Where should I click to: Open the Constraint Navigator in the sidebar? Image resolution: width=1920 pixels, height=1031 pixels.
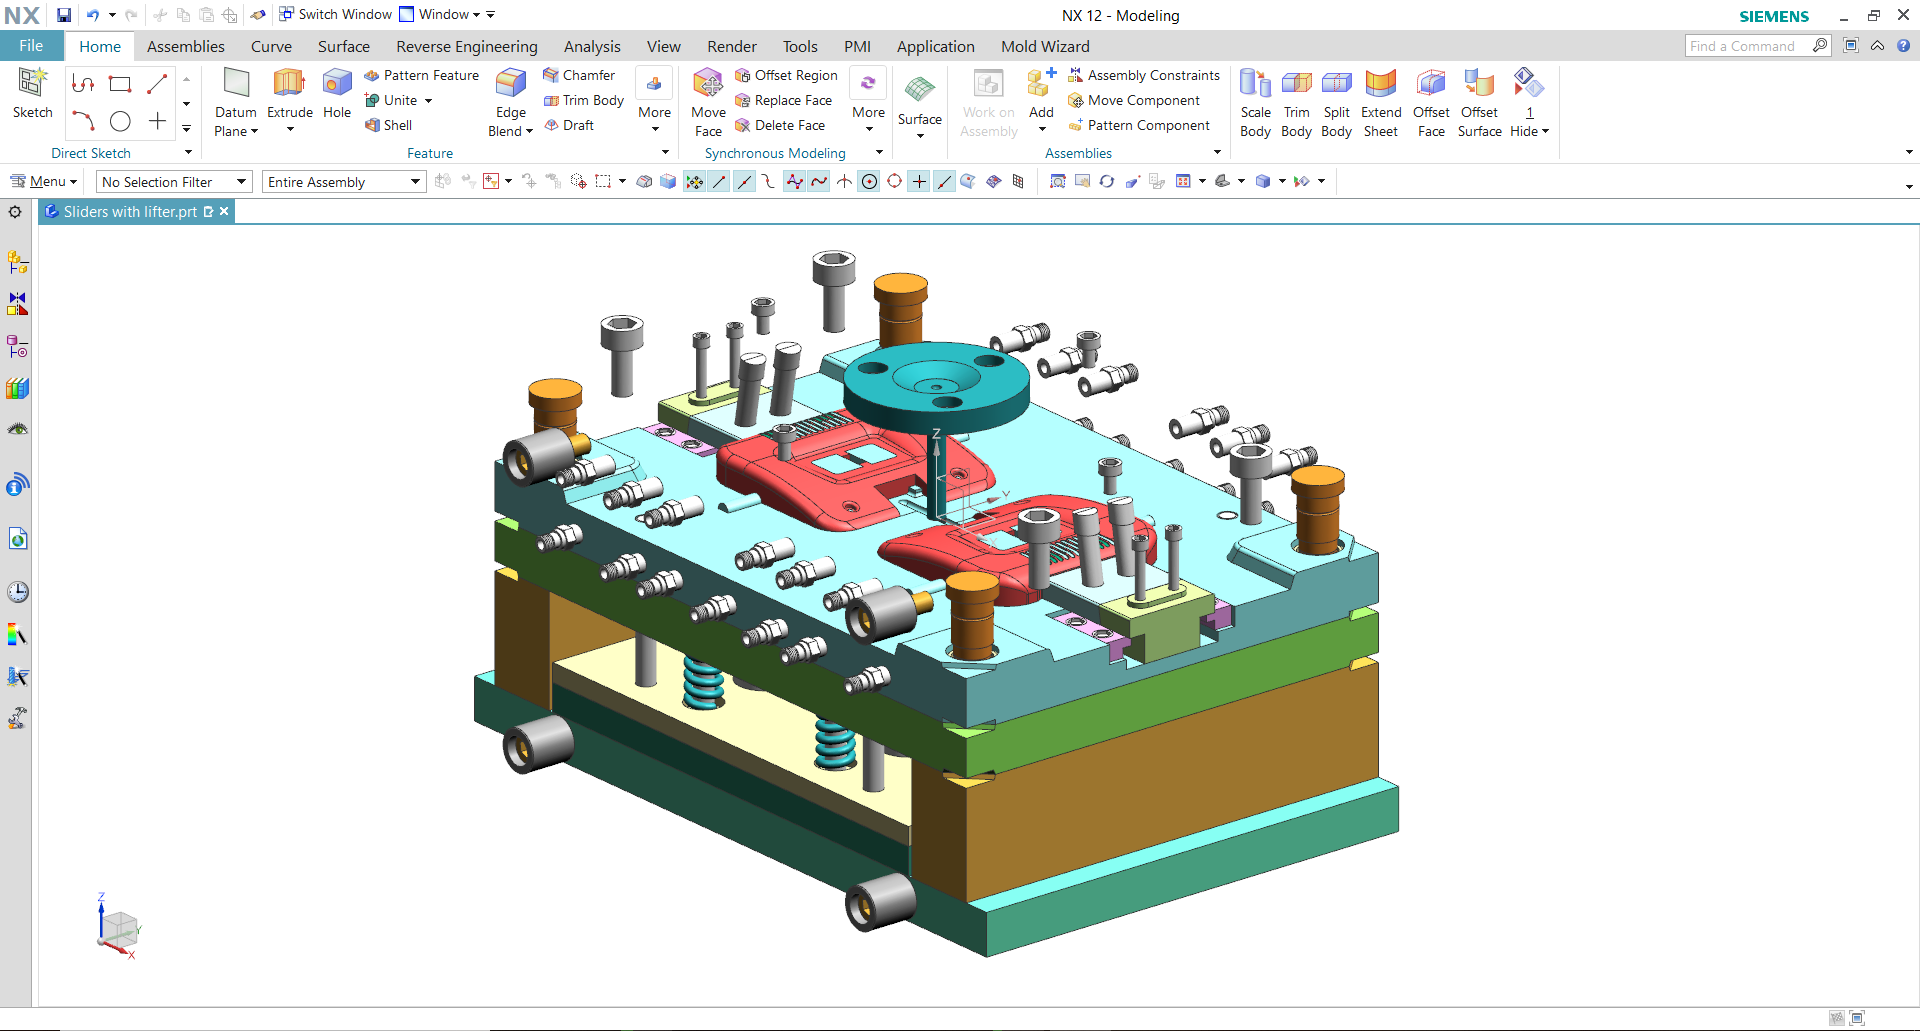[17, 303]
